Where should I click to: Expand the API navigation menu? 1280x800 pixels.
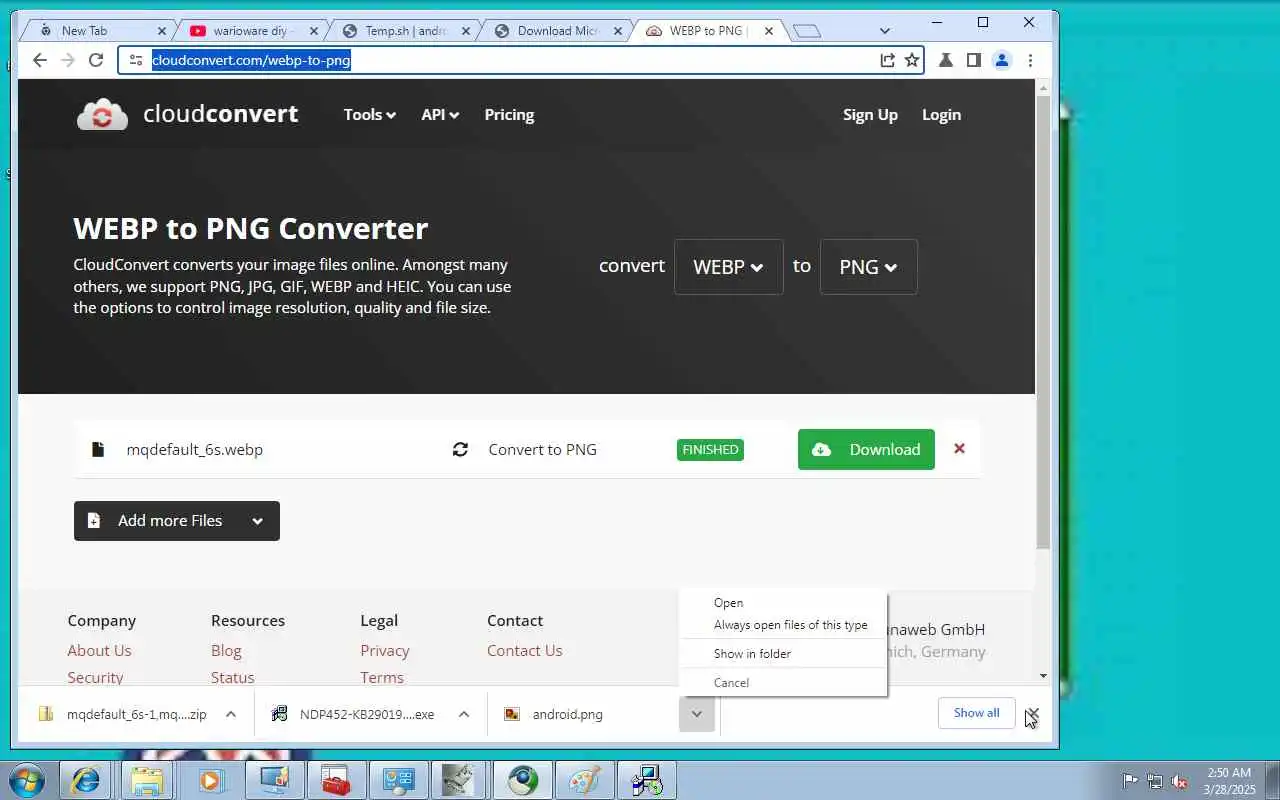pyautogui.click(x=440, y=115)
